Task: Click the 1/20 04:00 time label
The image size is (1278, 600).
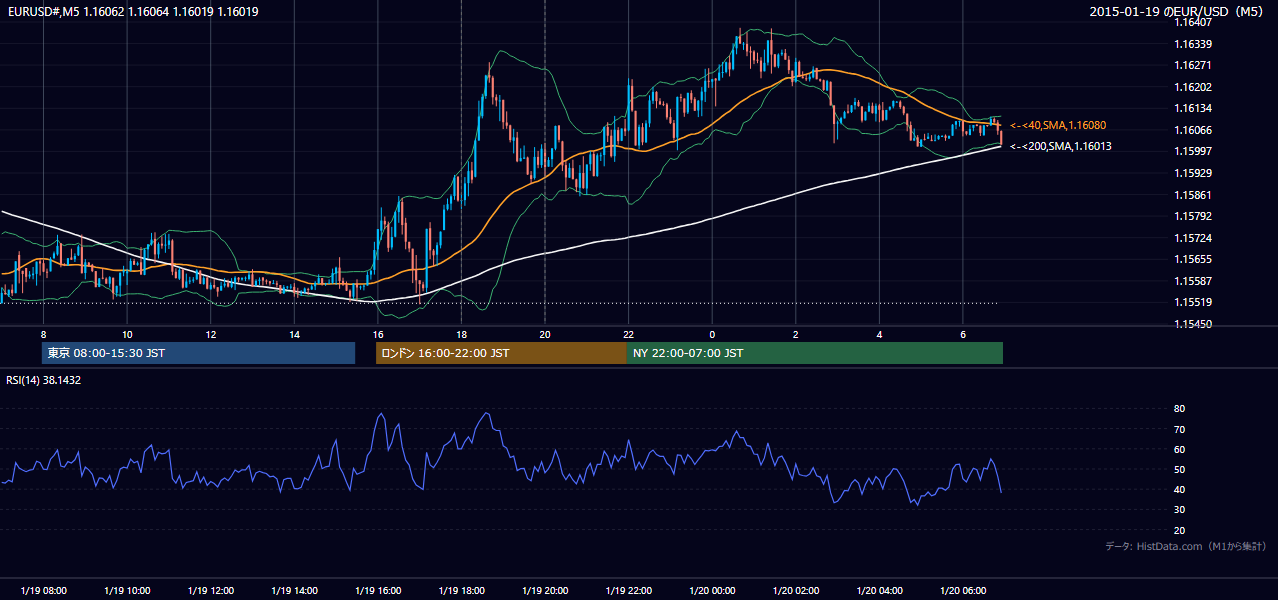Action: pos(879,591)
